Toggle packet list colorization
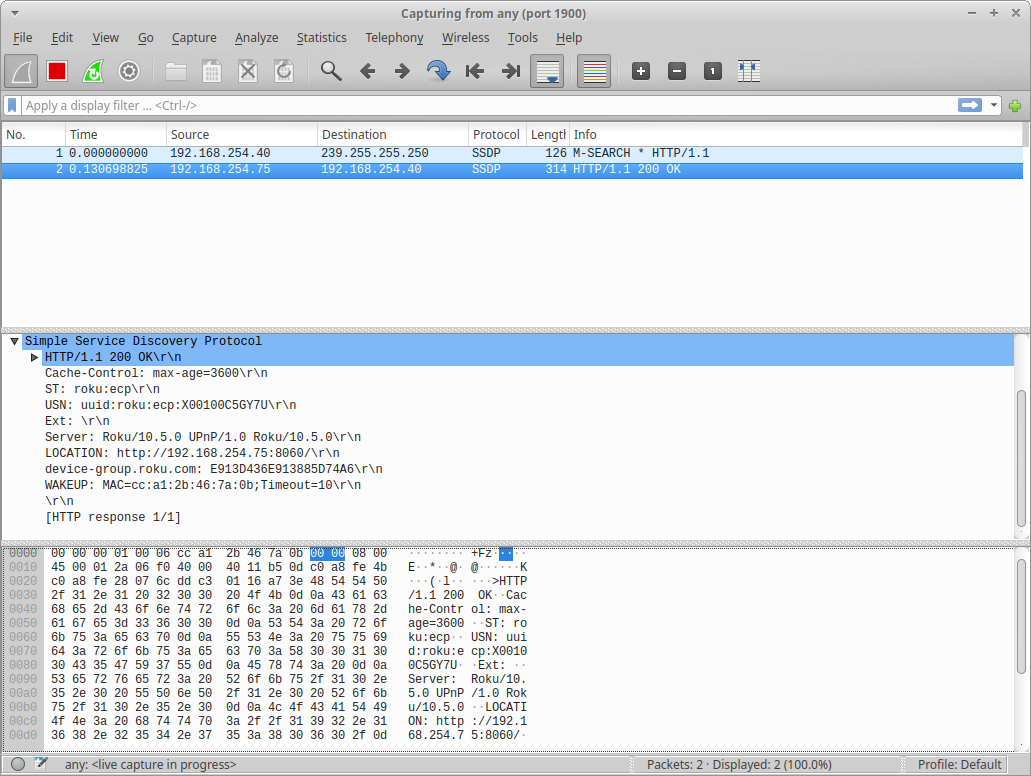The image size is (1031, 776). [594, 71]
